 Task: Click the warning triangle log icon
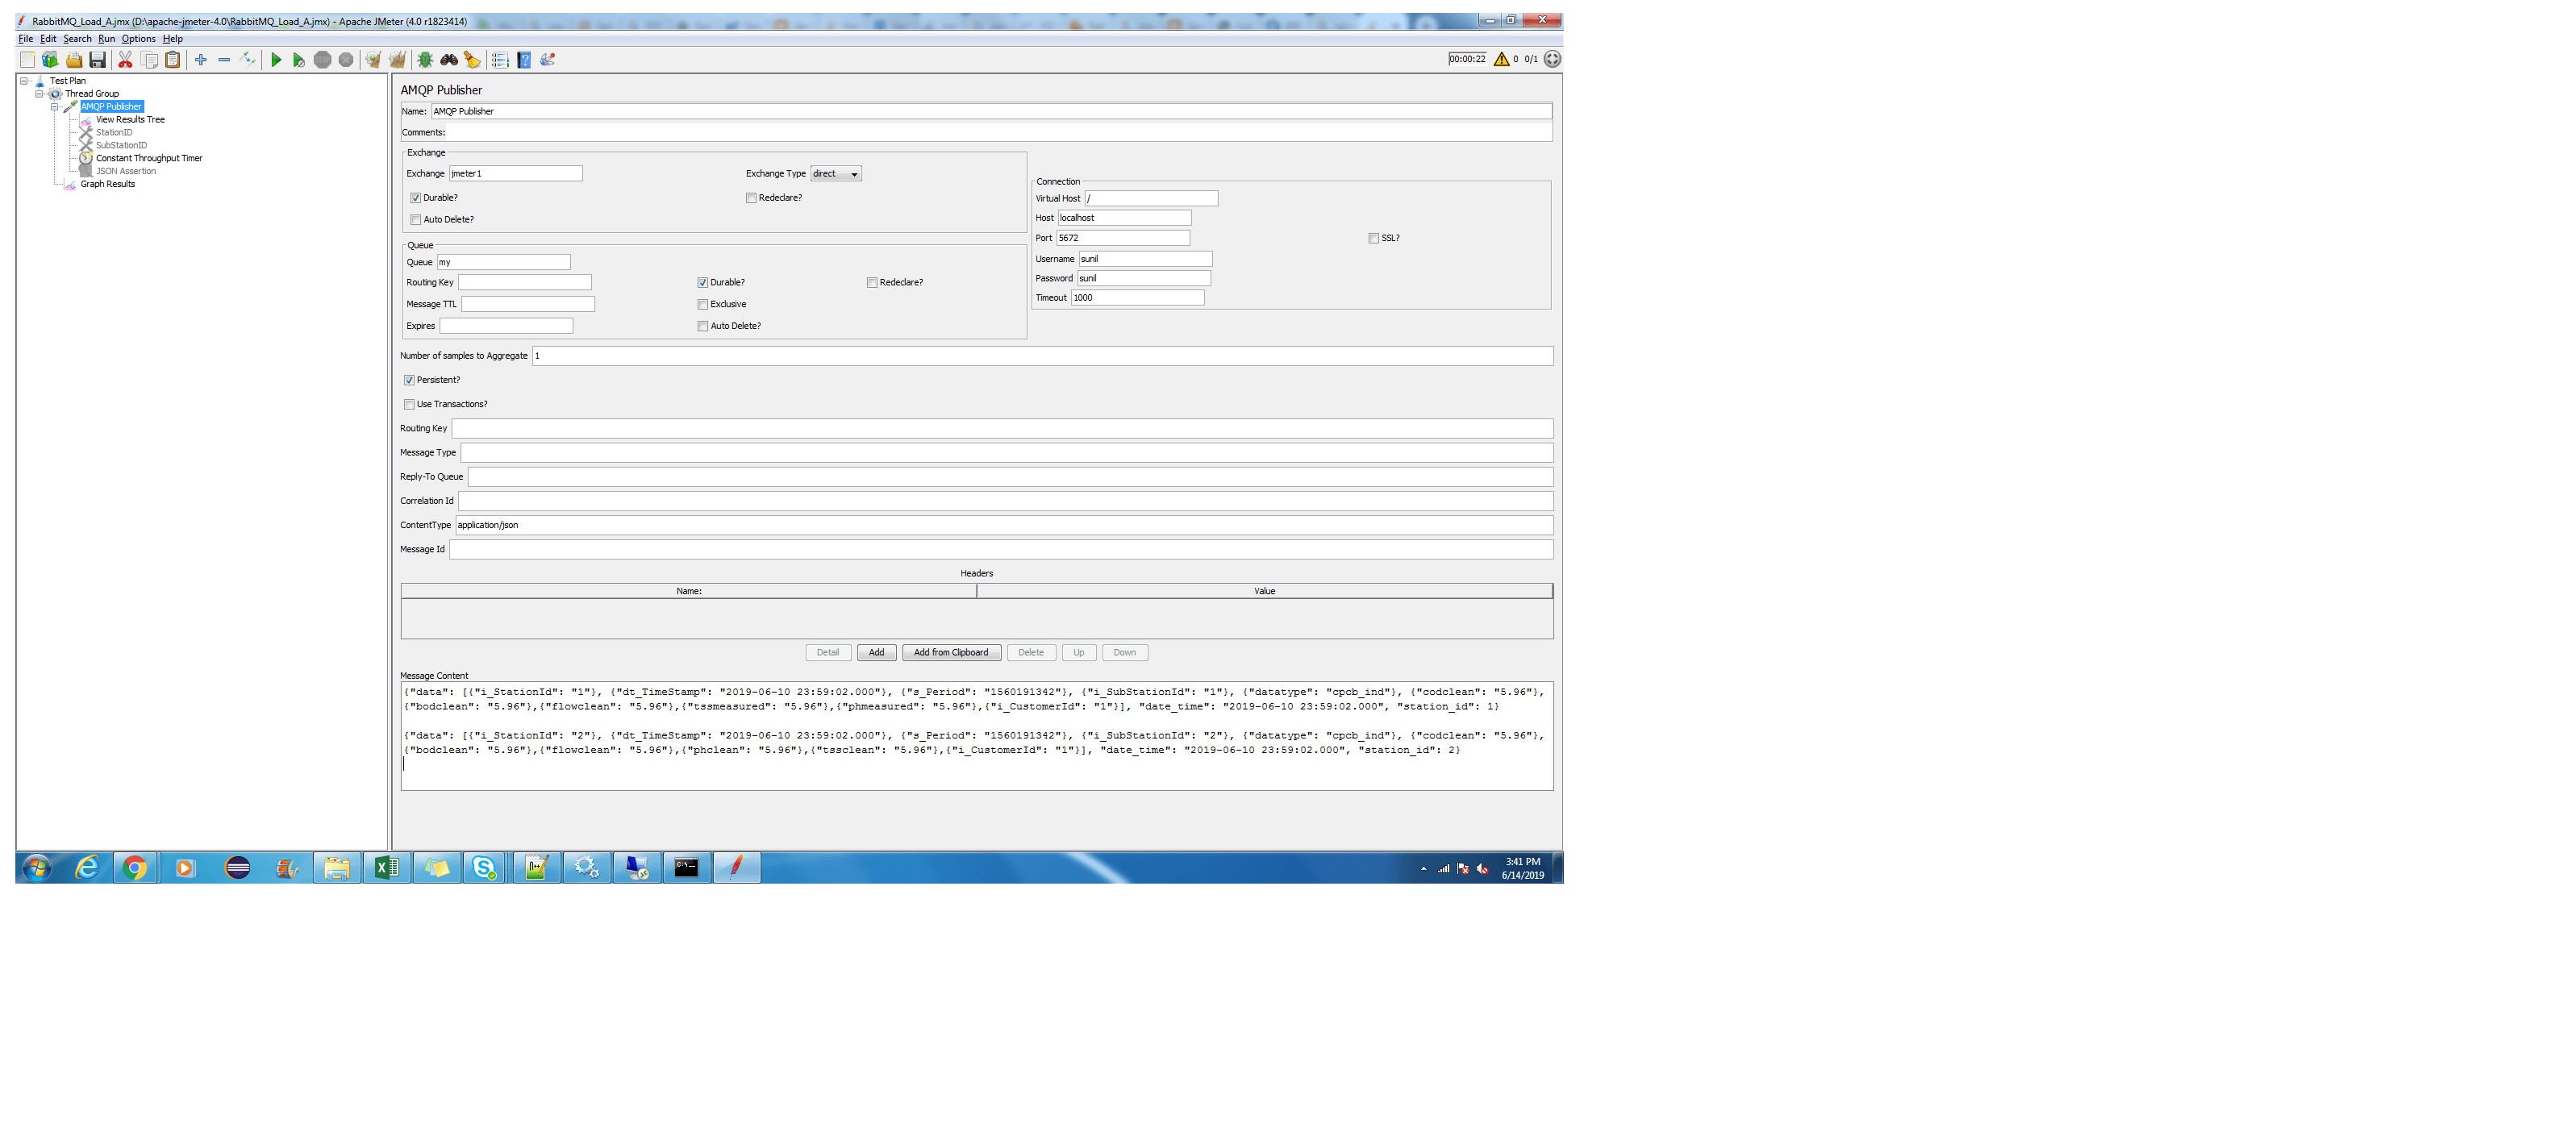[1501, 59]
